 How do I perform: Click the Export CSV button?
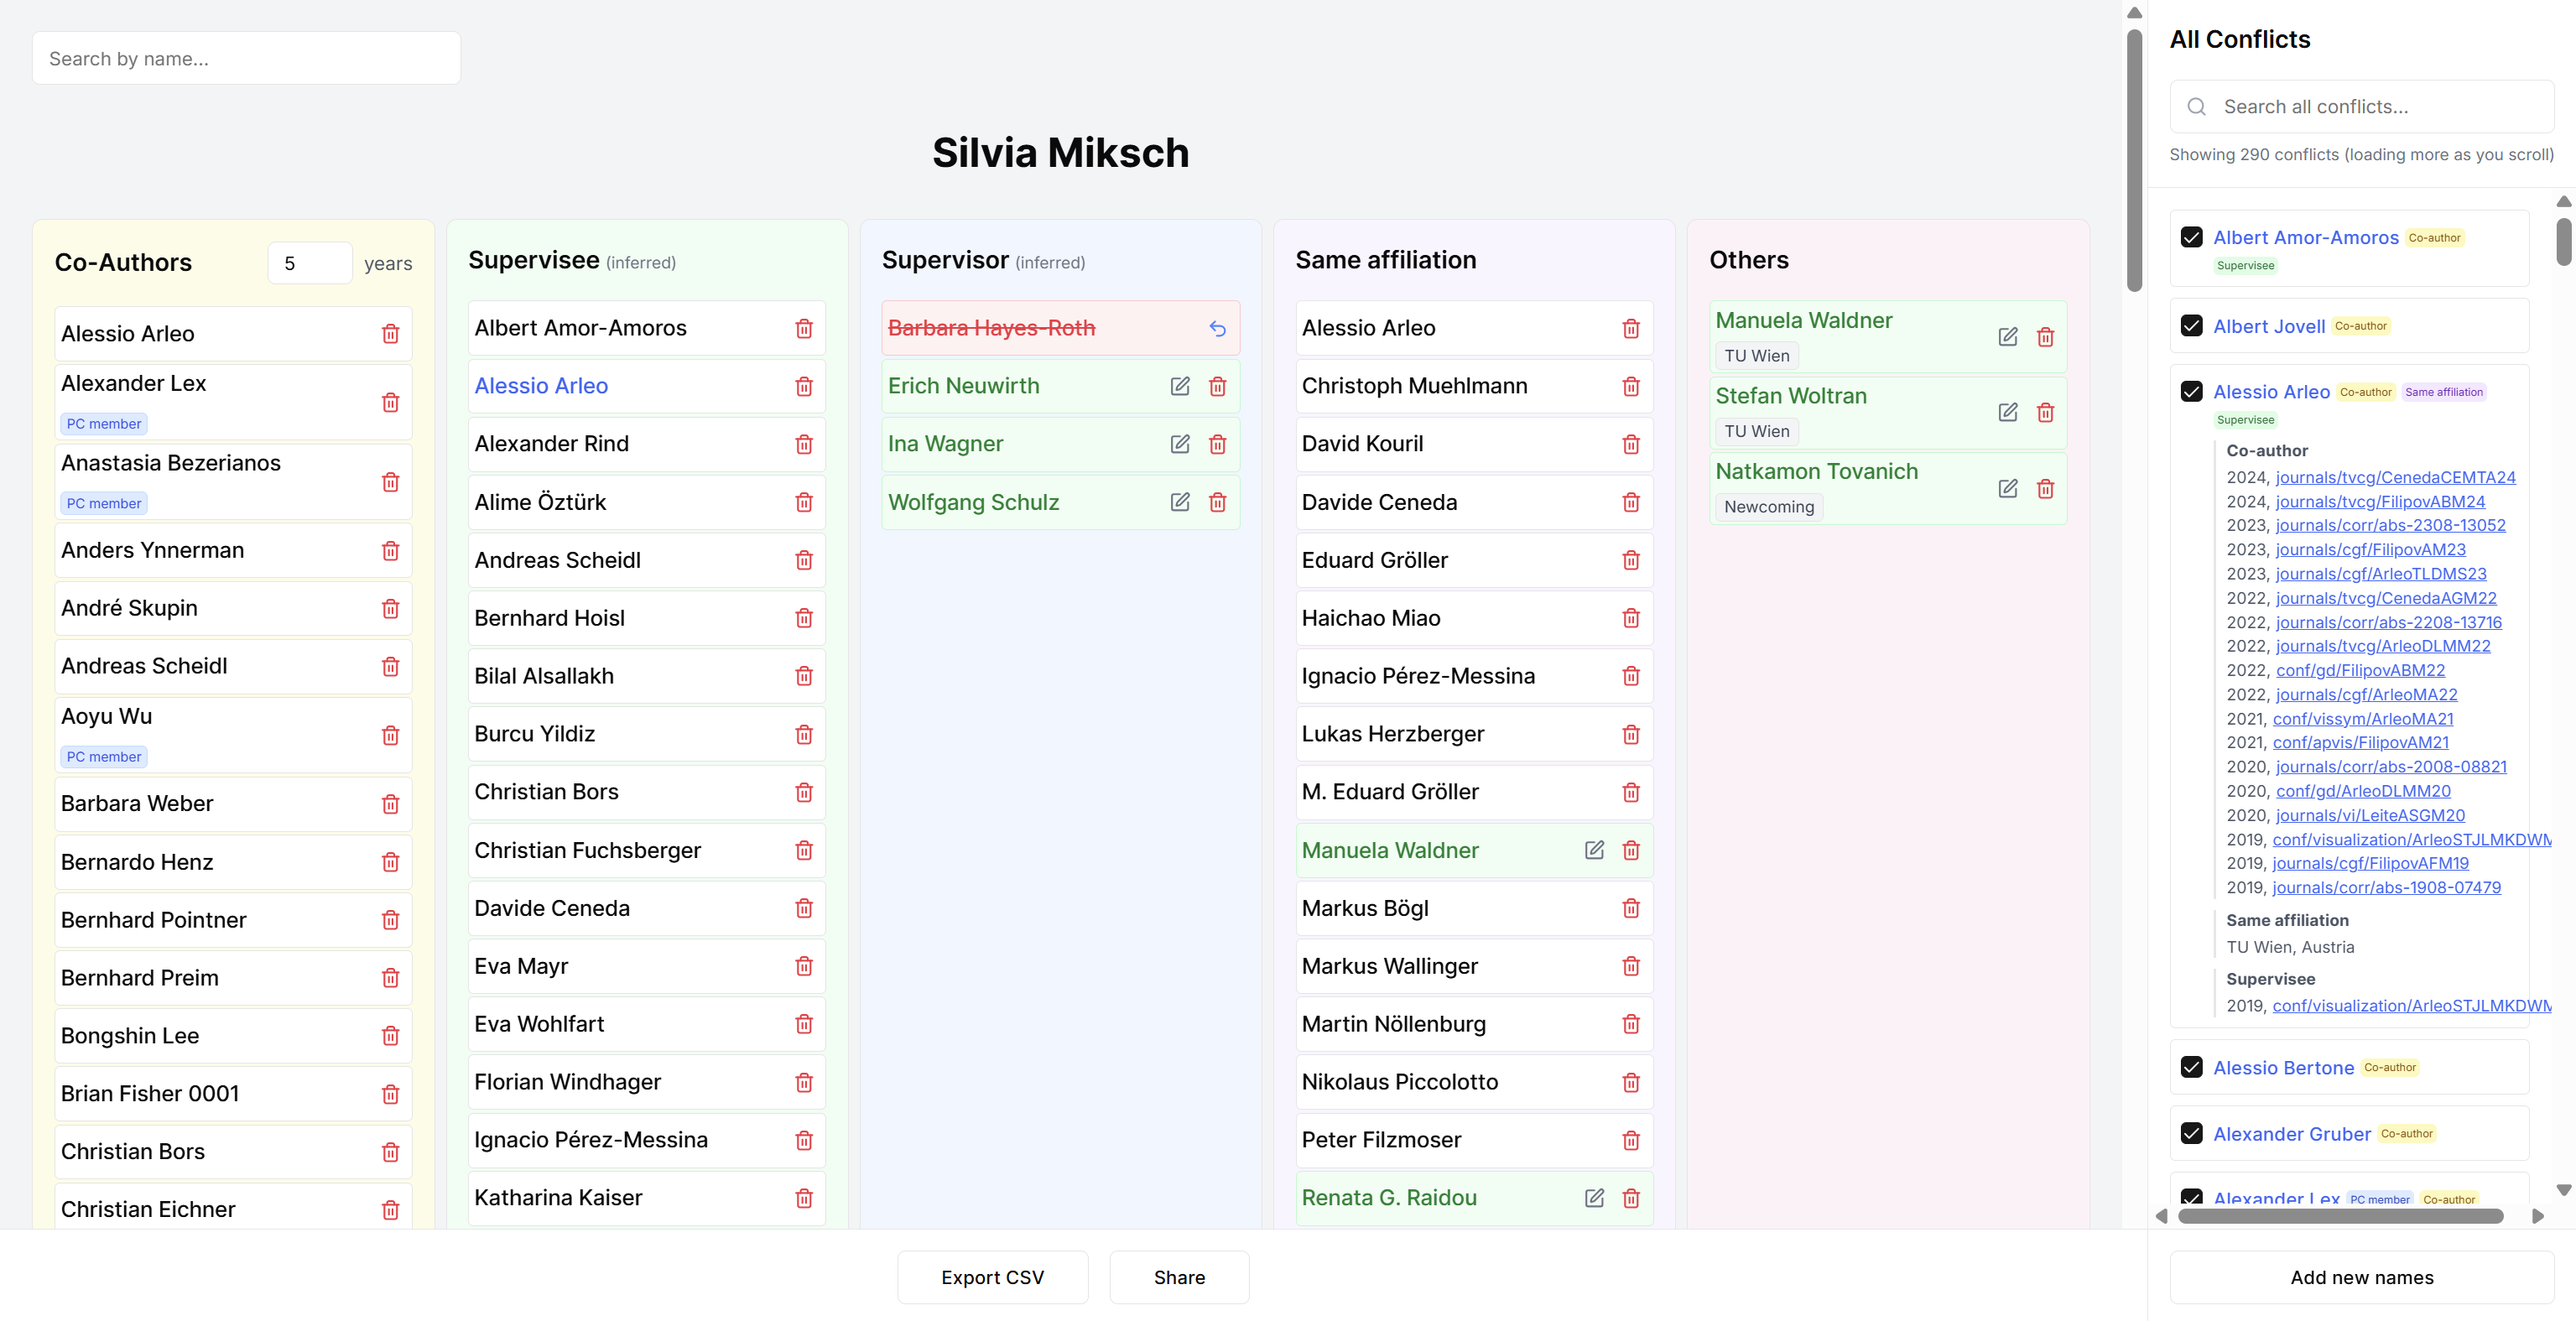coord(992,1277)
